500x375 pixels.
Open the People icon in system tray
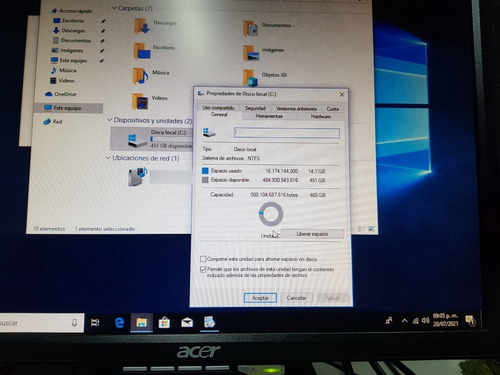[x=389, y=321]
